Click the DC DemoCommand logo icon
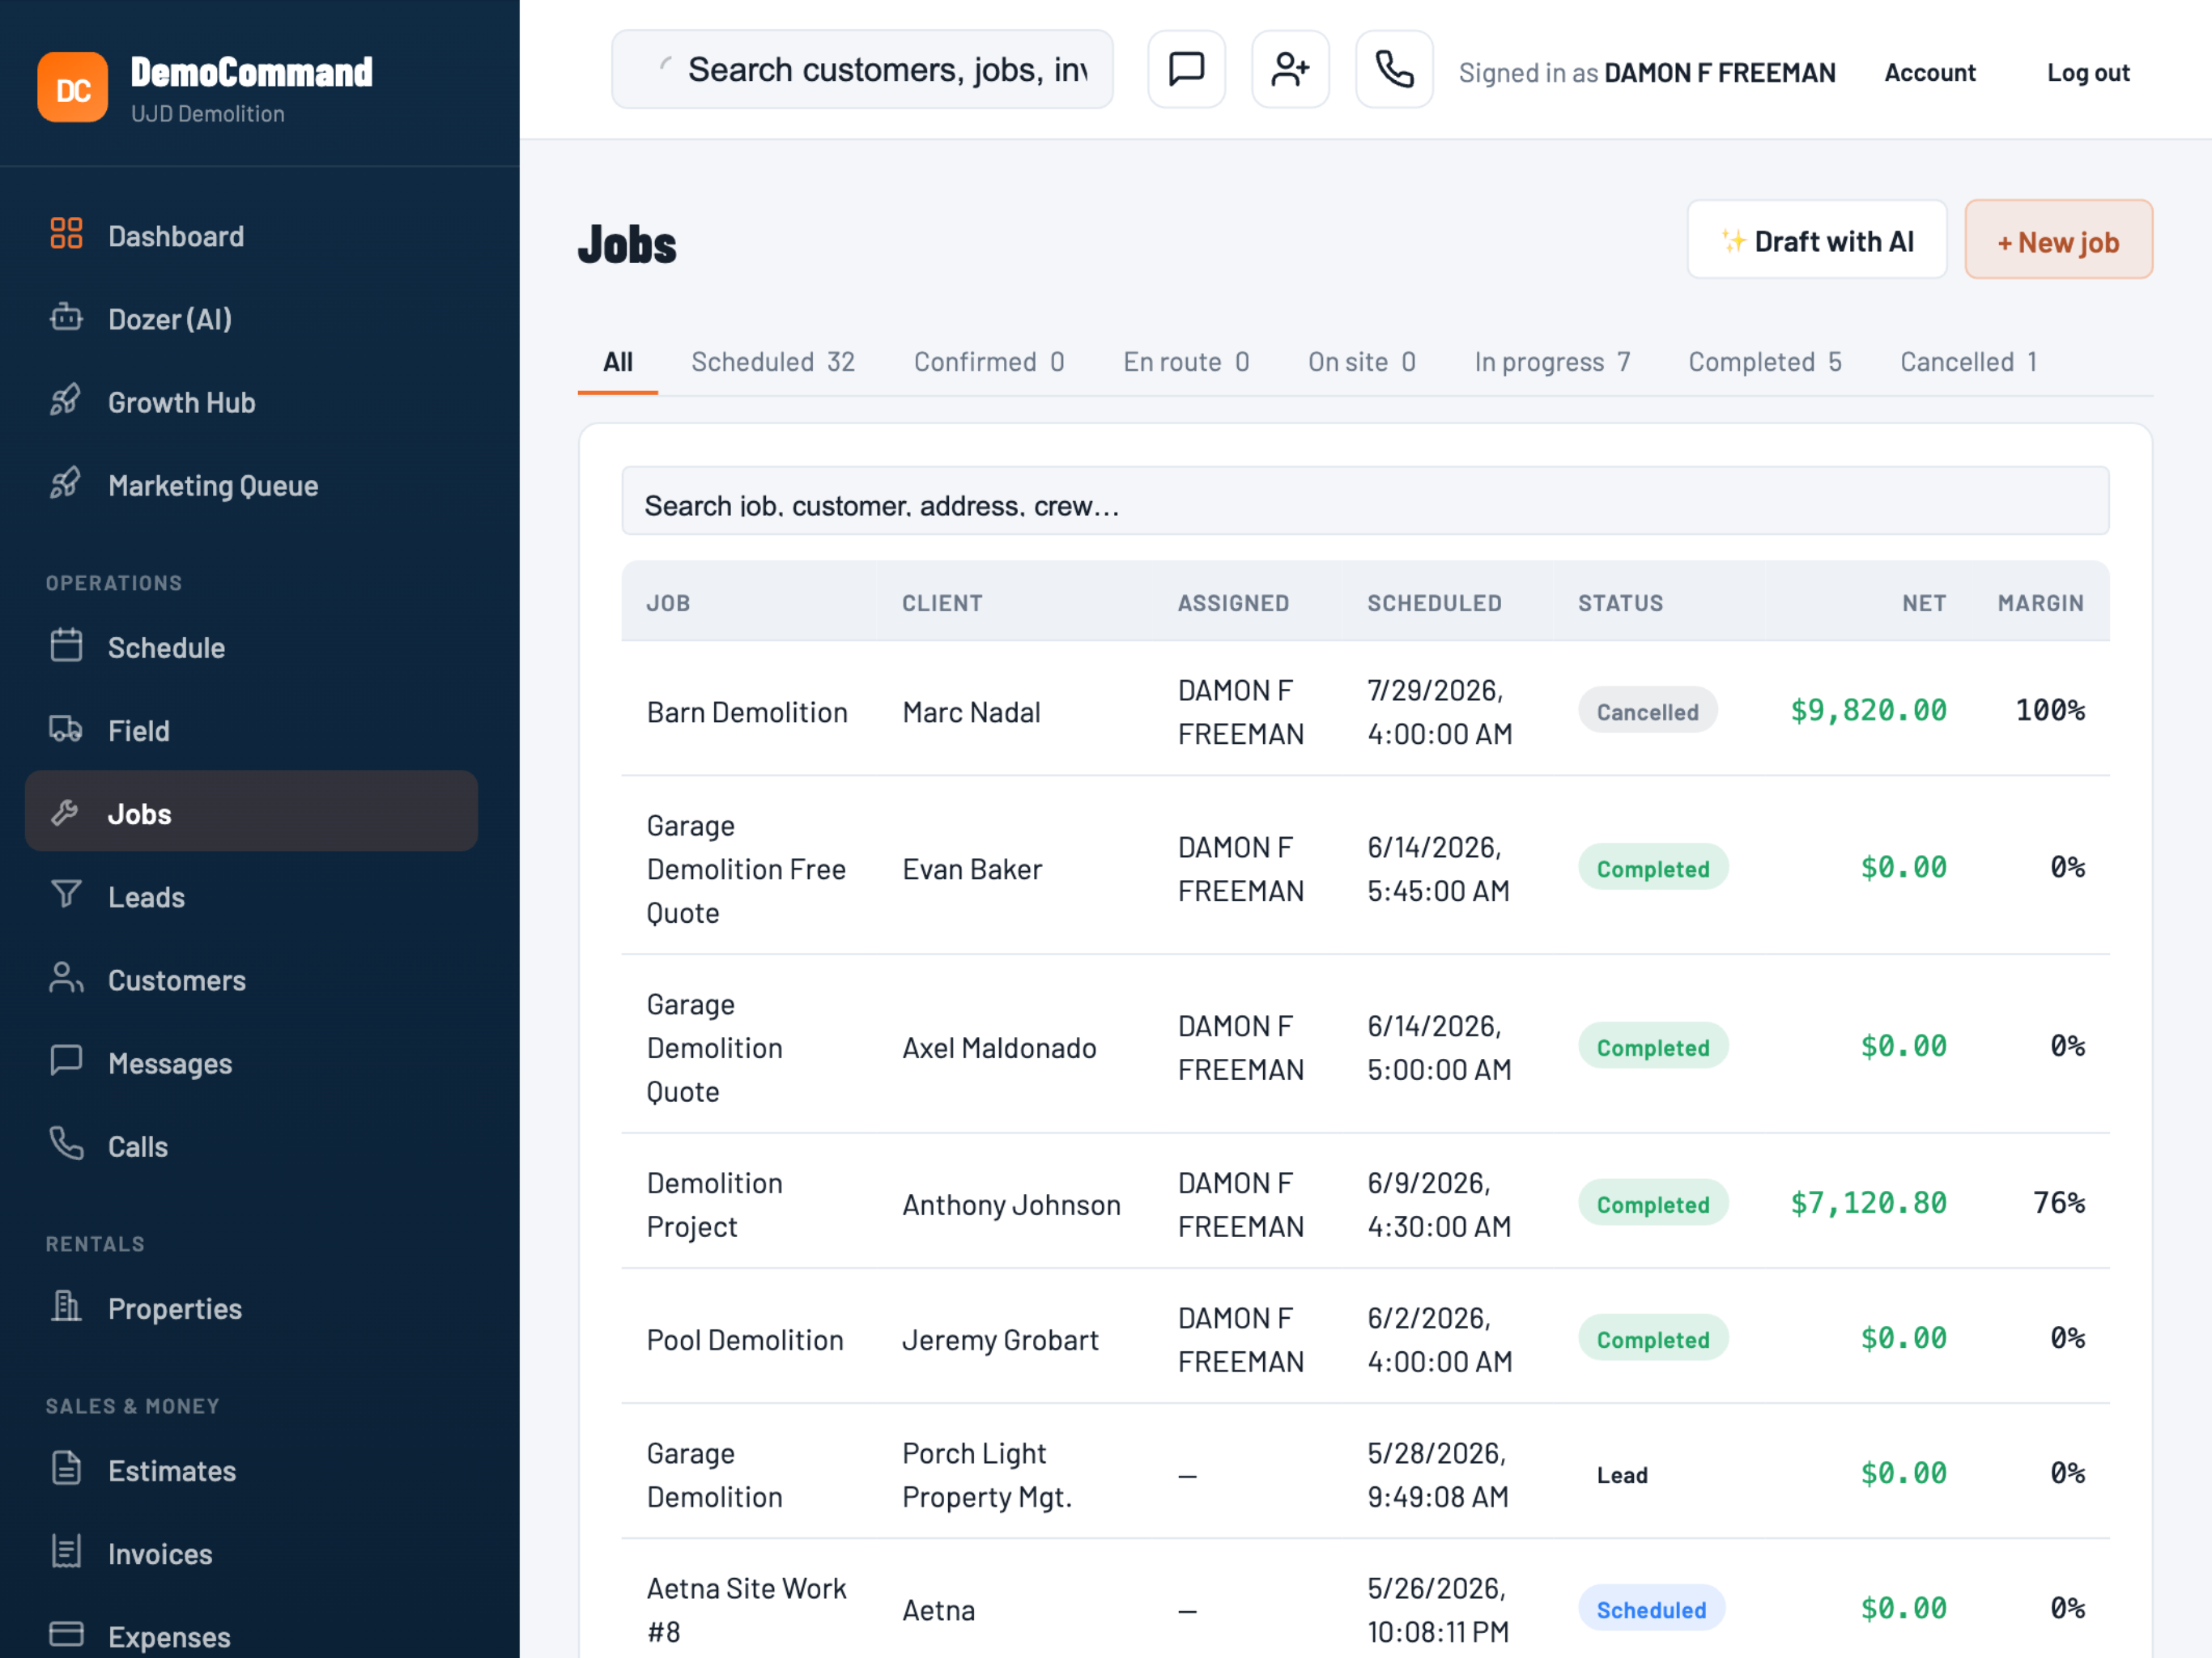 coord(72,87)
